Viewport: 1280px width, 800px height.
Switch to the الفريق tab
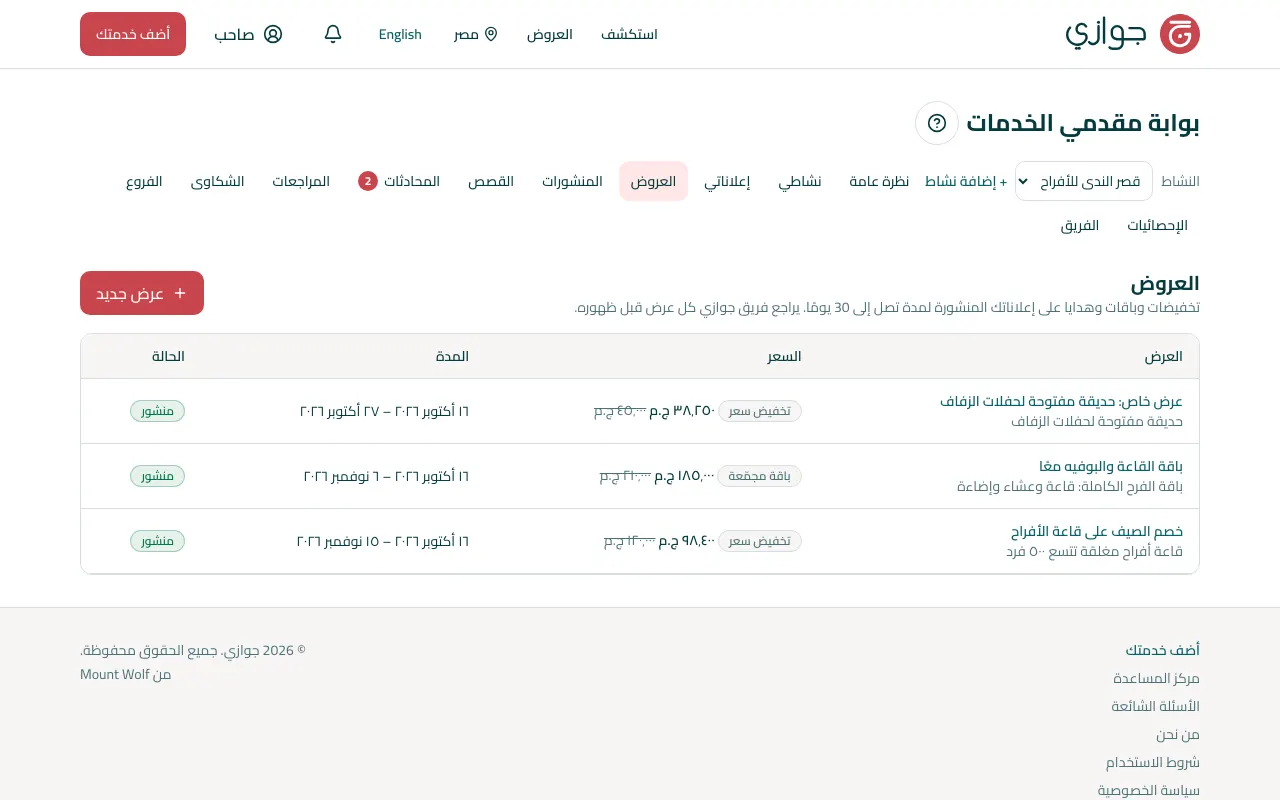(x=1080, y=225)
